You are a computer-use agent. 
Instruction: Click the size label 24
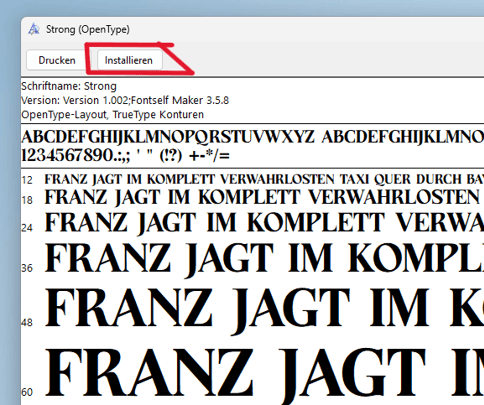(27, 228)
